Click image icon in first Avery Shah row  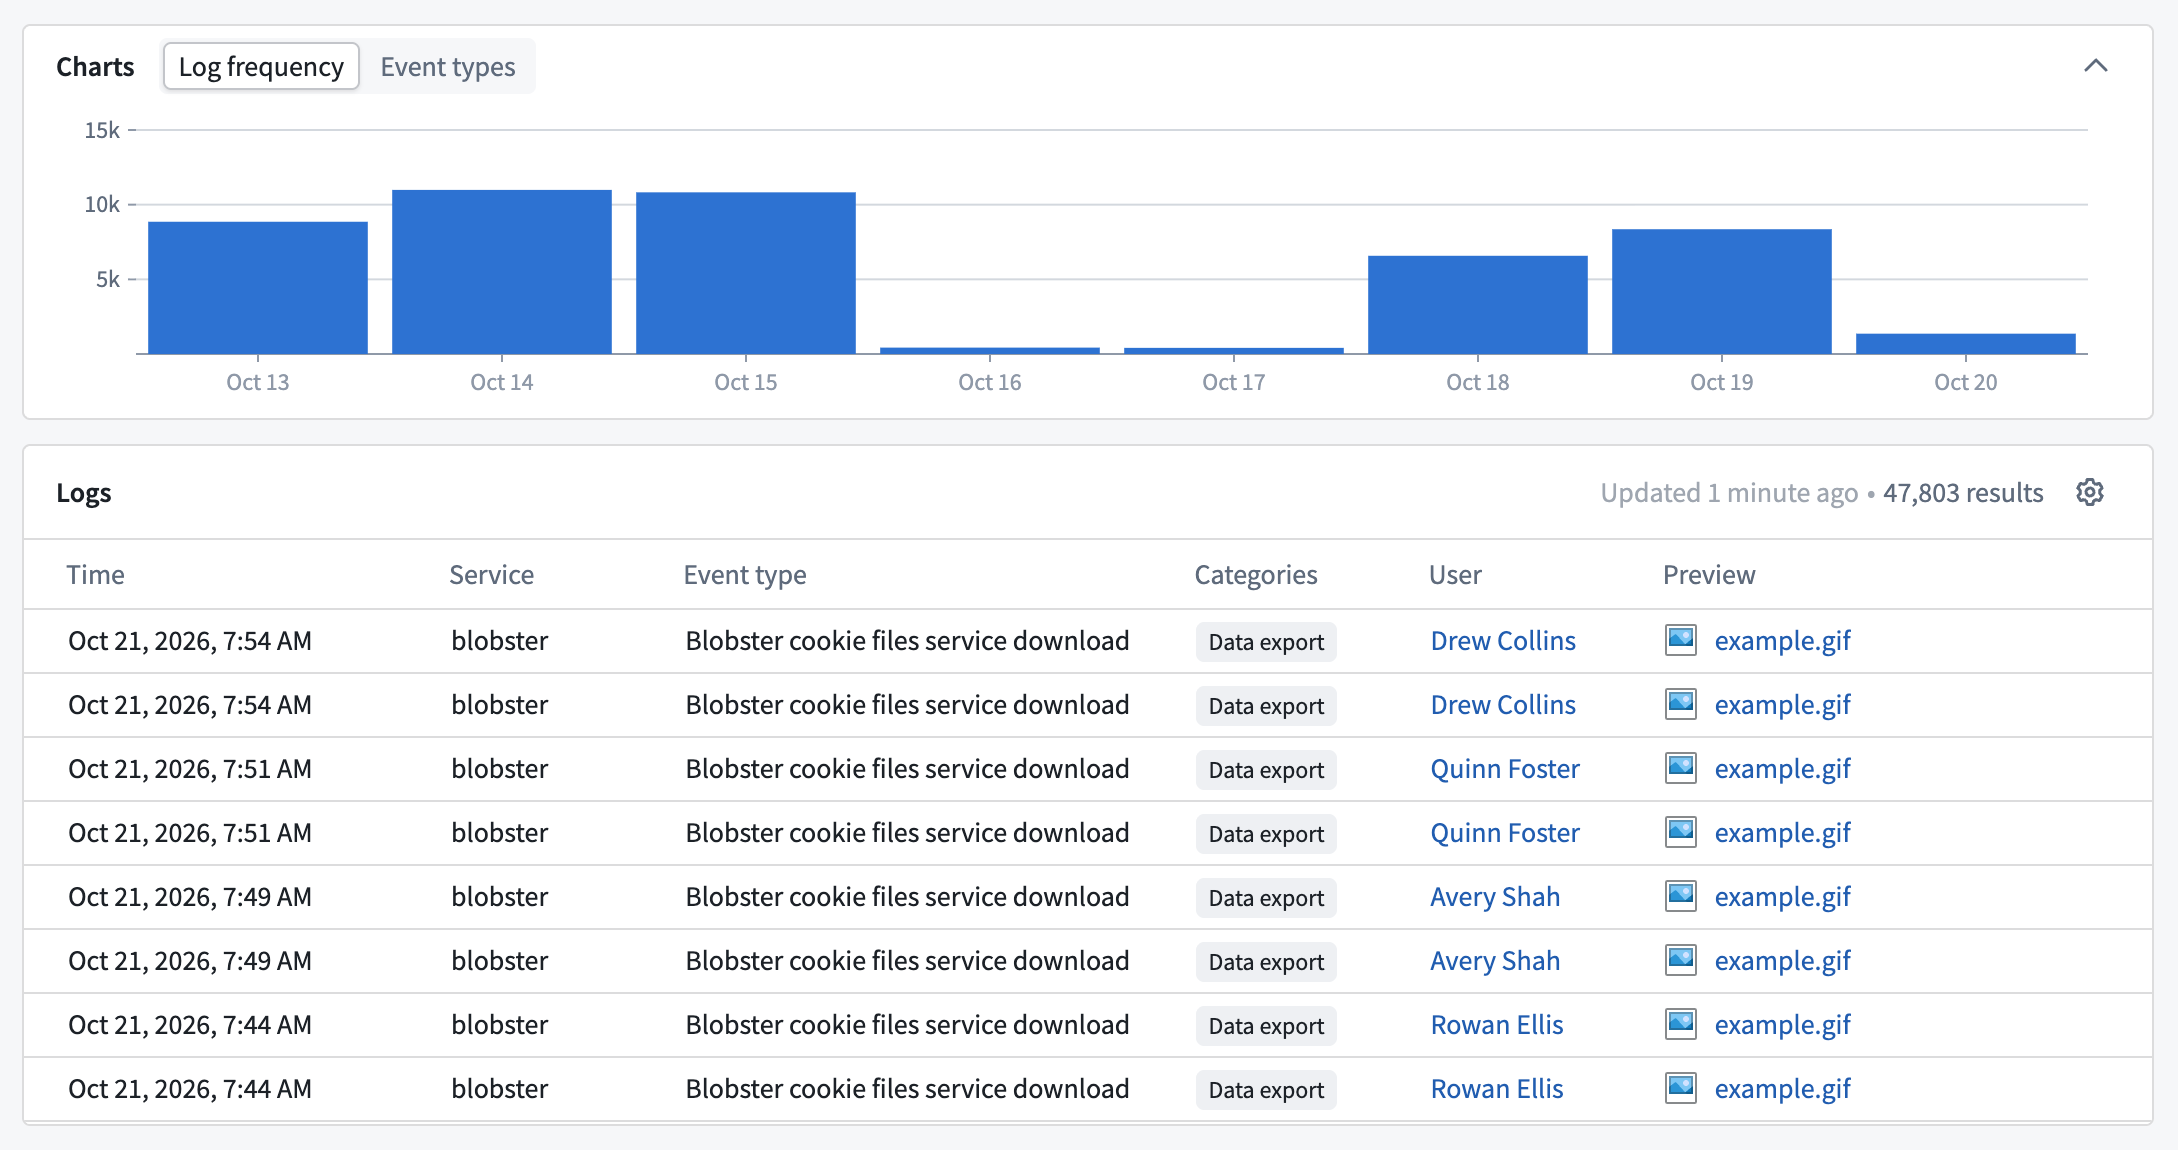tap(1681, 896)
